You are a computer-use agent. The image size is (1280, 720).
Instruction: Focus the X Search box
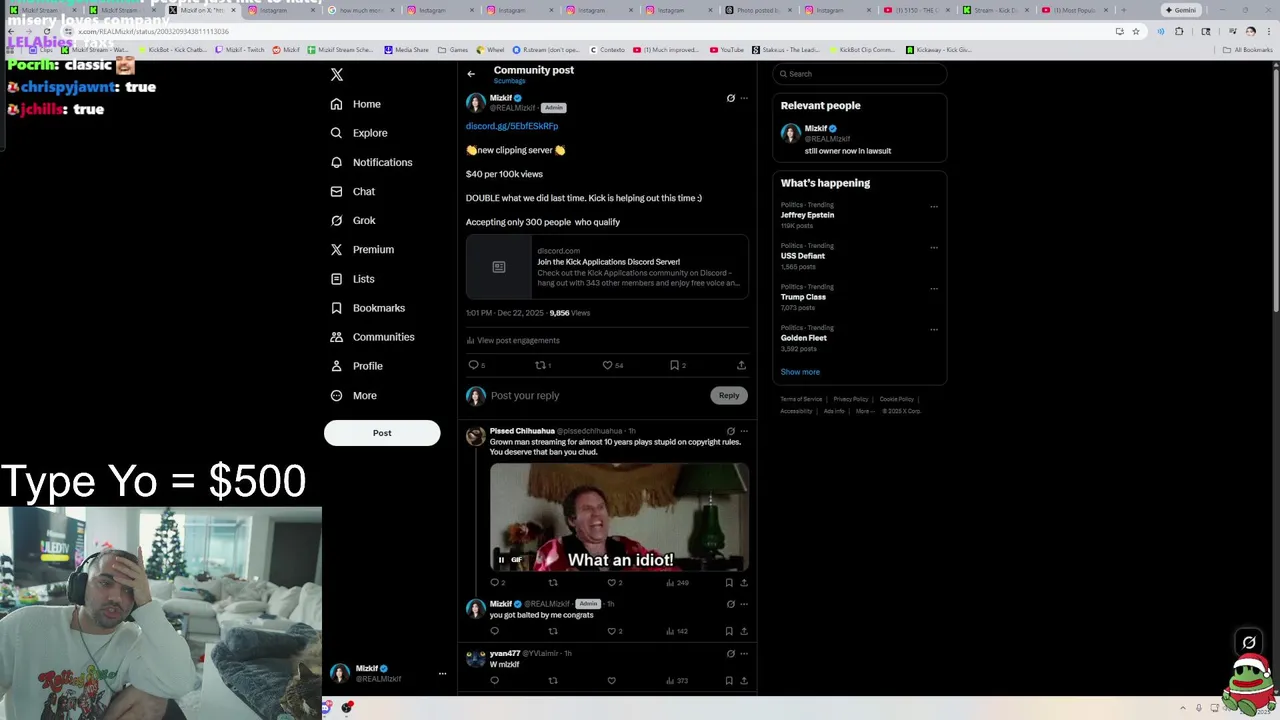(x=859, y=74)
